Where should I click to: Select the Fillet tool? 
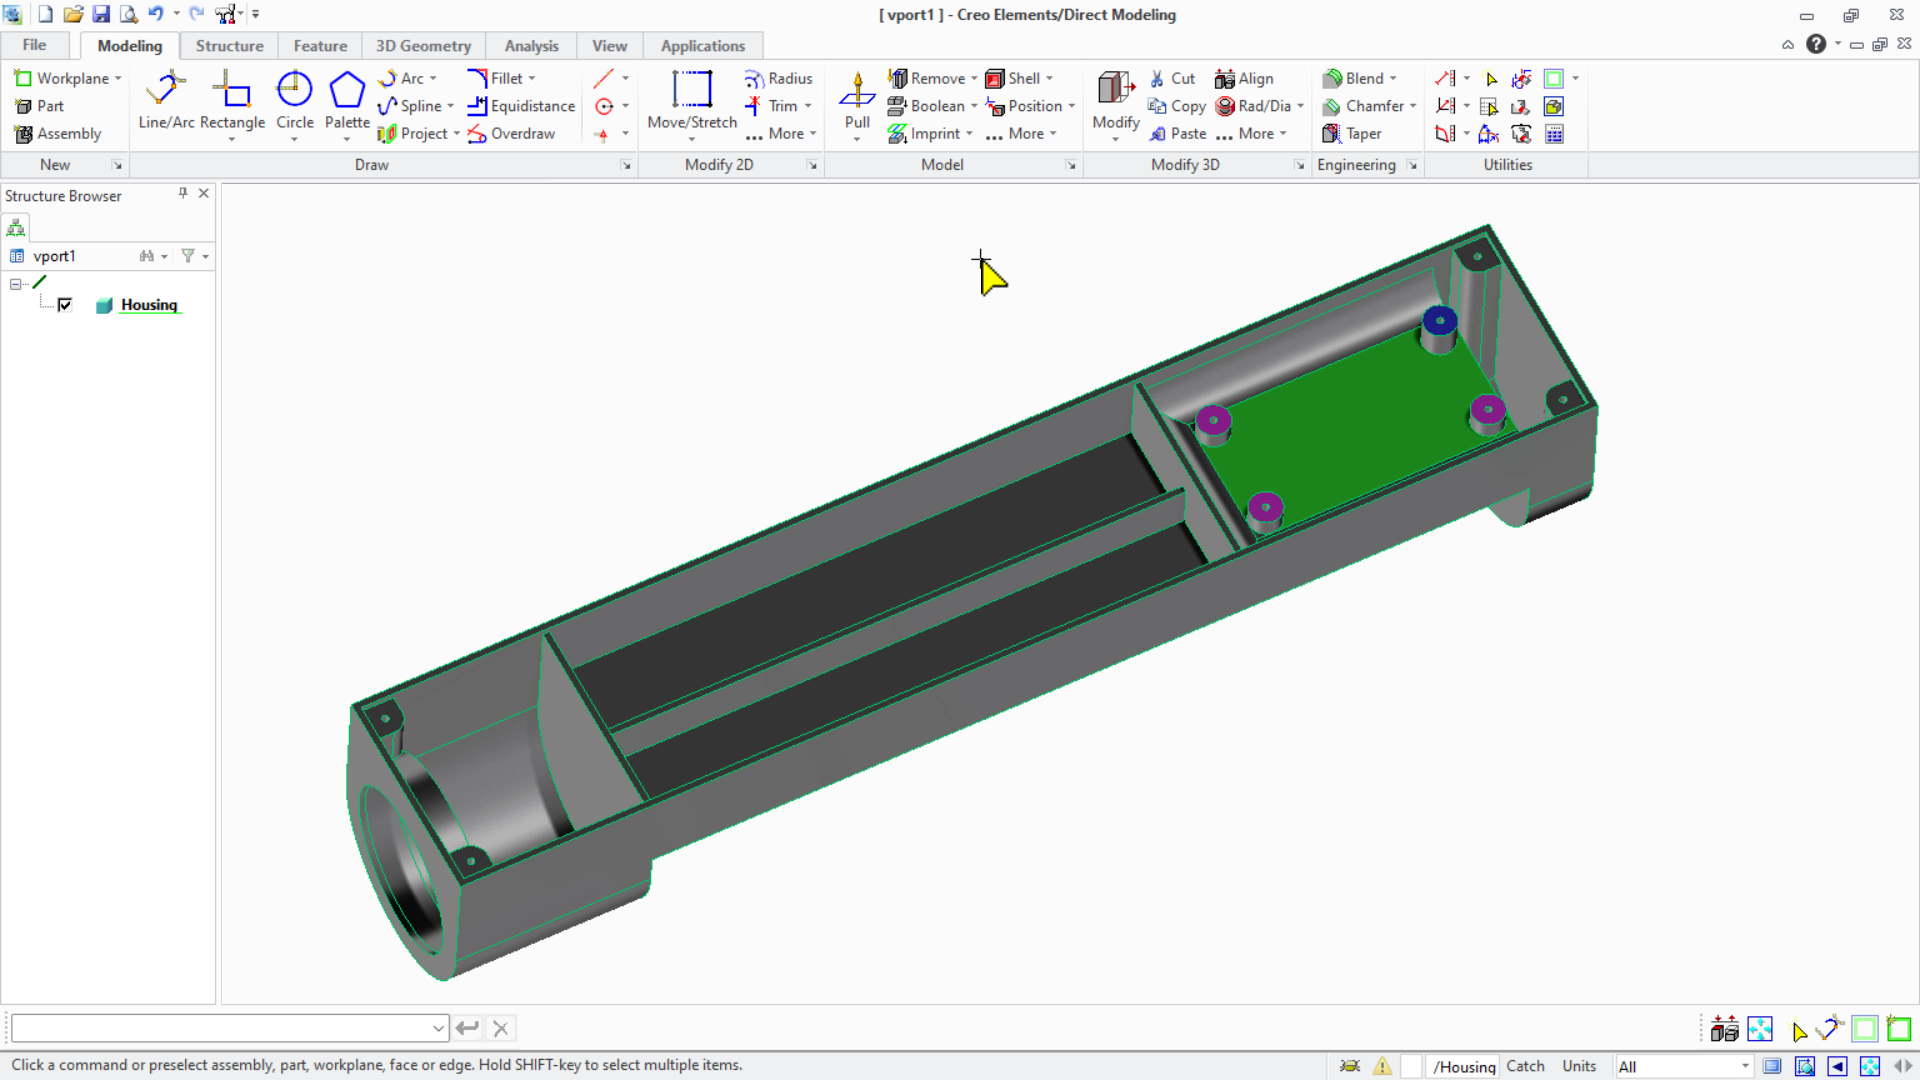494,78
